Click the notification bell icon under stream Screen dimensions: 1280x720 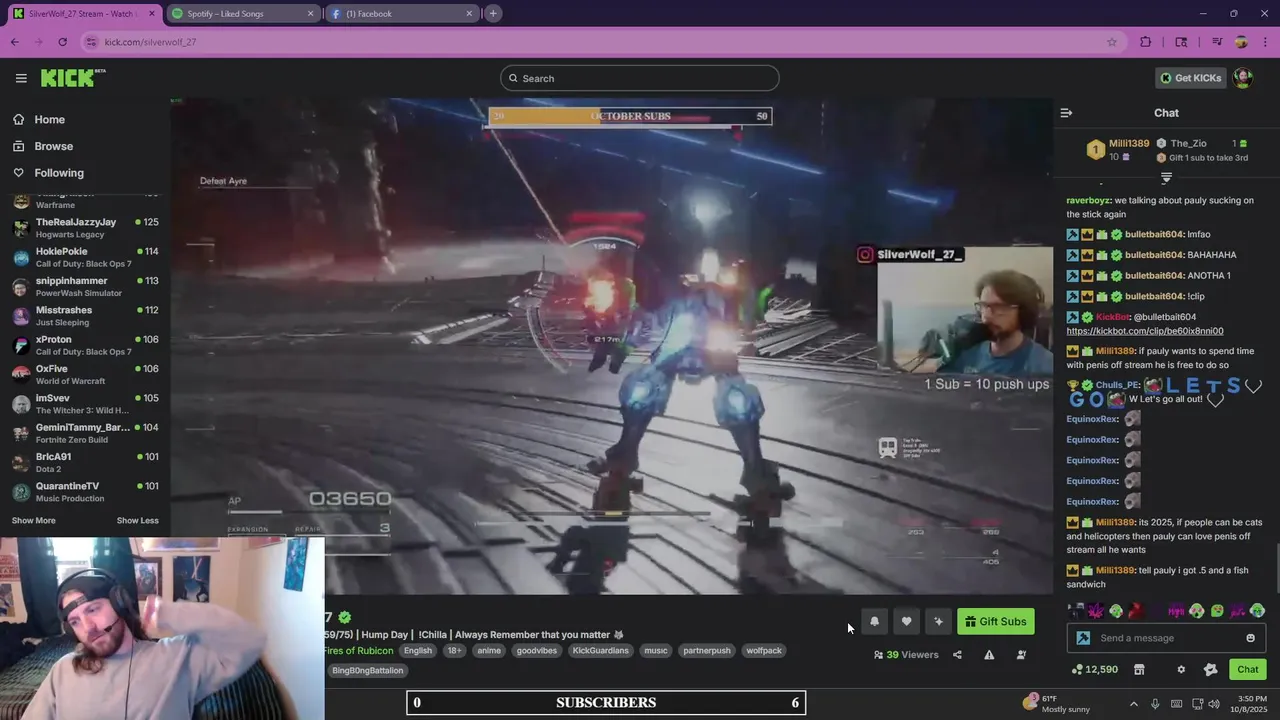click(x=874, y=622)
